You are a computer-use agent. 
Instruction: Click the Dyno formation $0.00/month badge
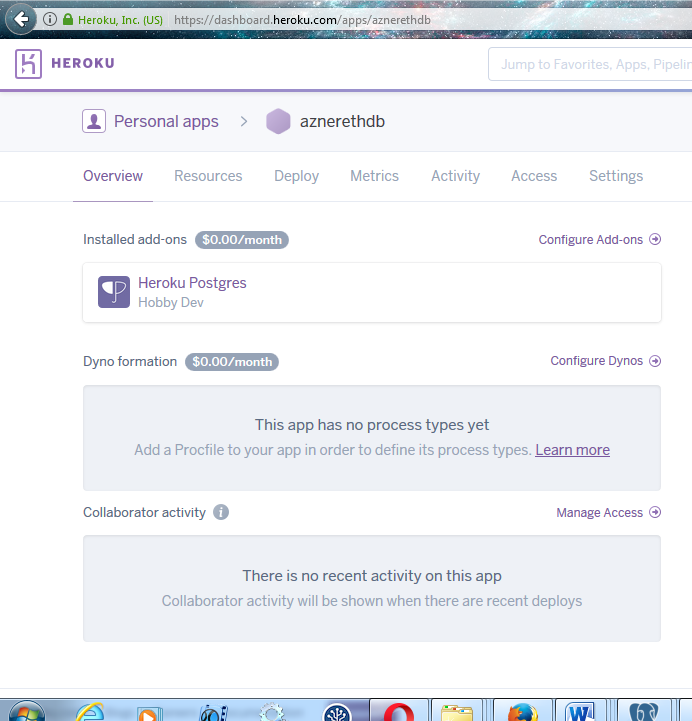232,362
